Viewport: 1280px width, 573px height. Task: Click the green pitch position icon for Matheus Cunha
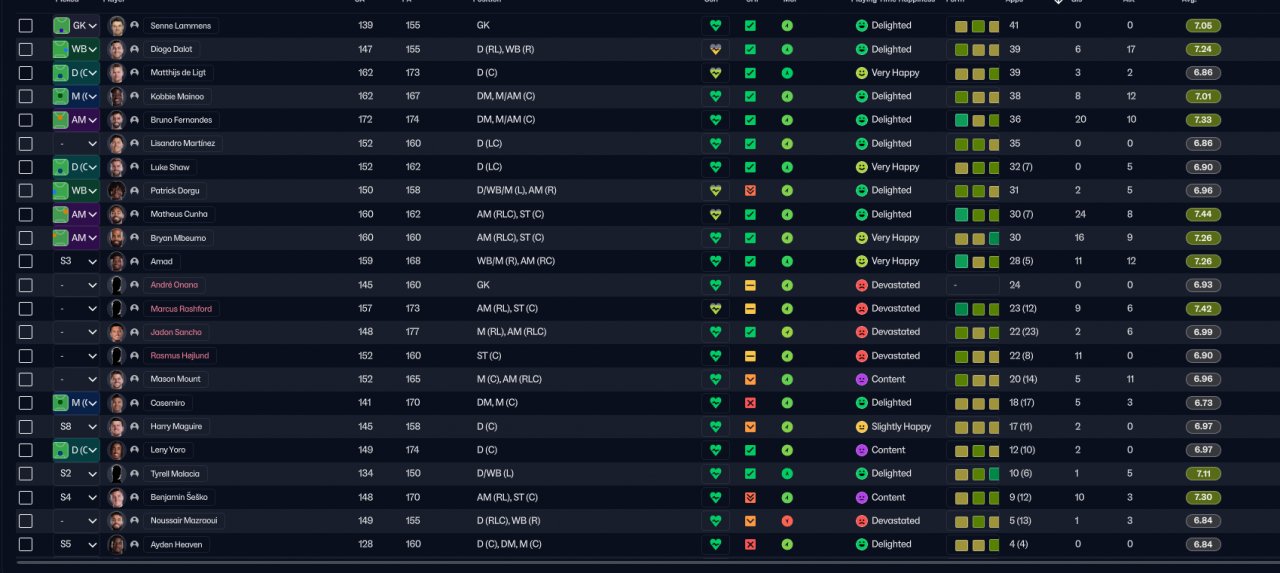61,214
